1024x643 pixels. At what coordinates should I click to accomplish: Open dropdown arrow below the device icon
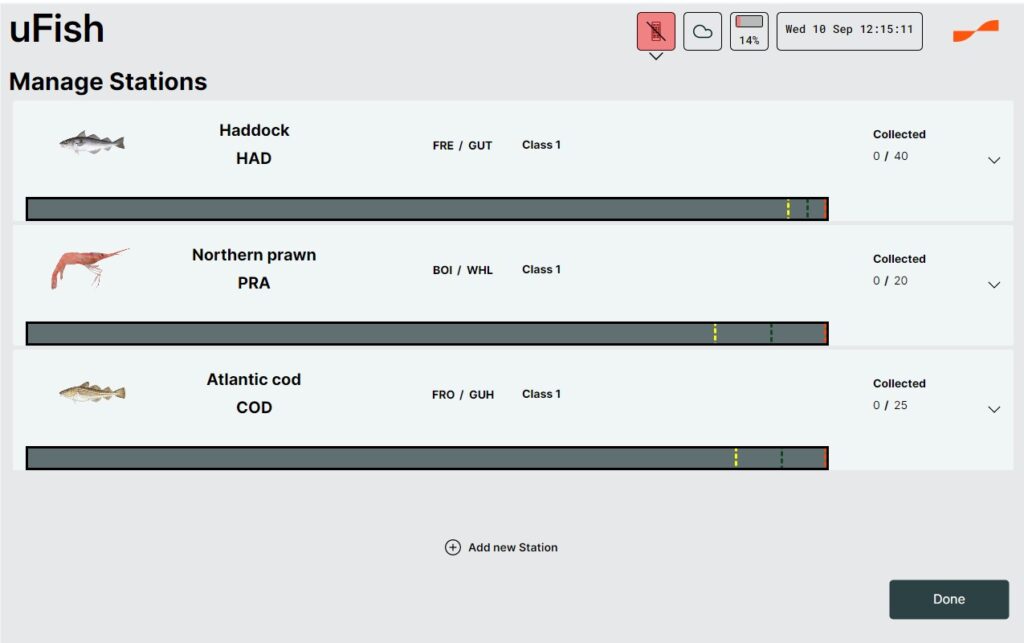(656, 57)
